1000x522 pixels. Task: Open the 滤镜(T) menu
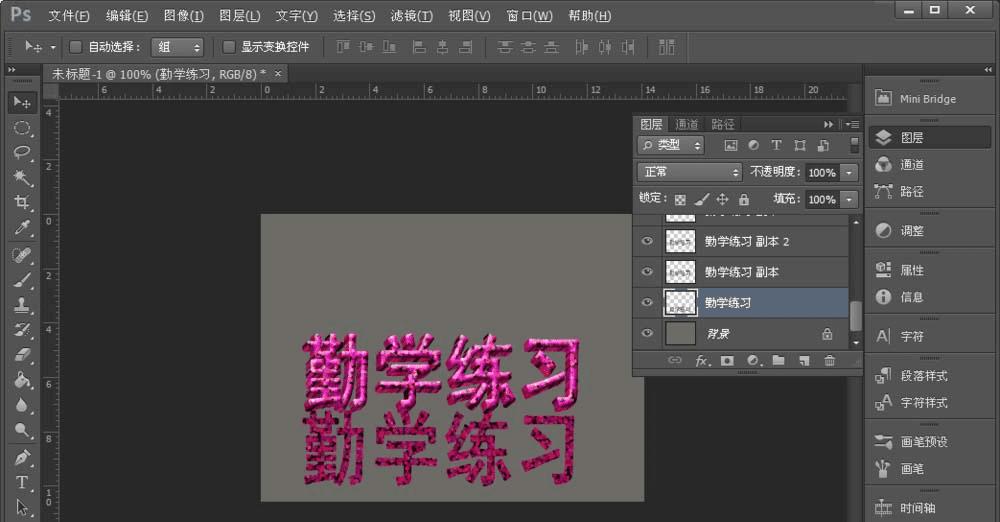pyautogui.click(x=411, y=16)
